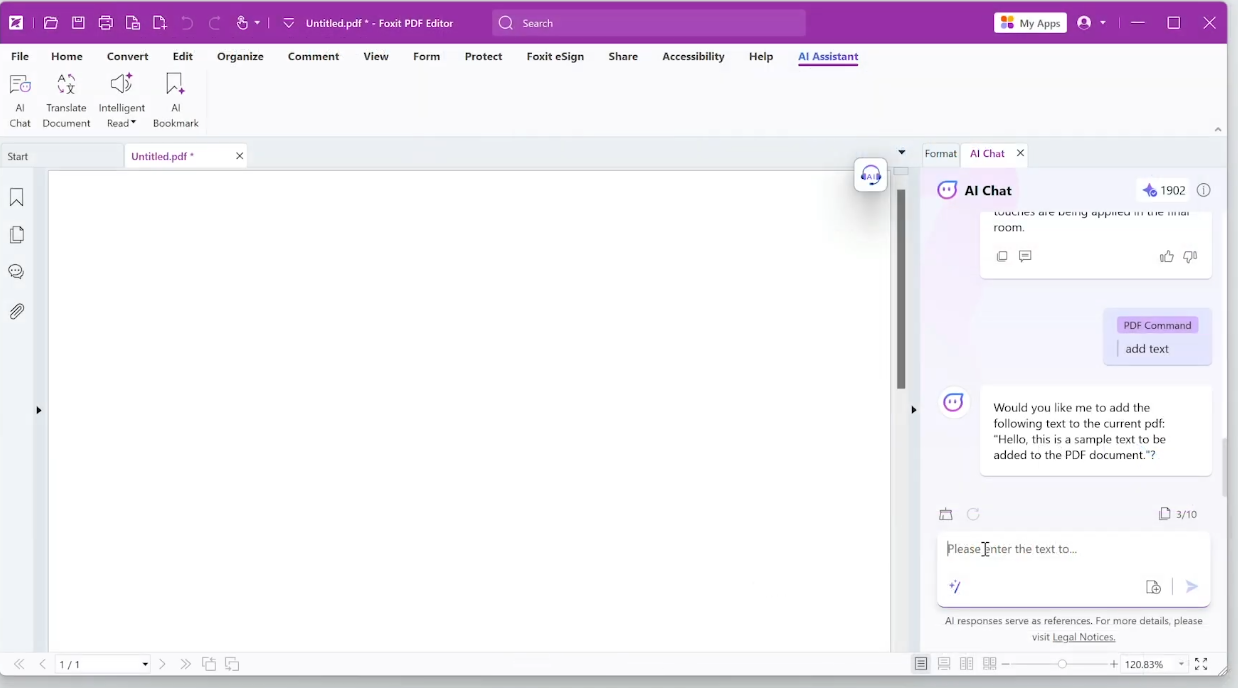This screenshot has width=1238, height=688.
Task: Open Hand tool dropdown arrow
Action: [x=257, y=23]
